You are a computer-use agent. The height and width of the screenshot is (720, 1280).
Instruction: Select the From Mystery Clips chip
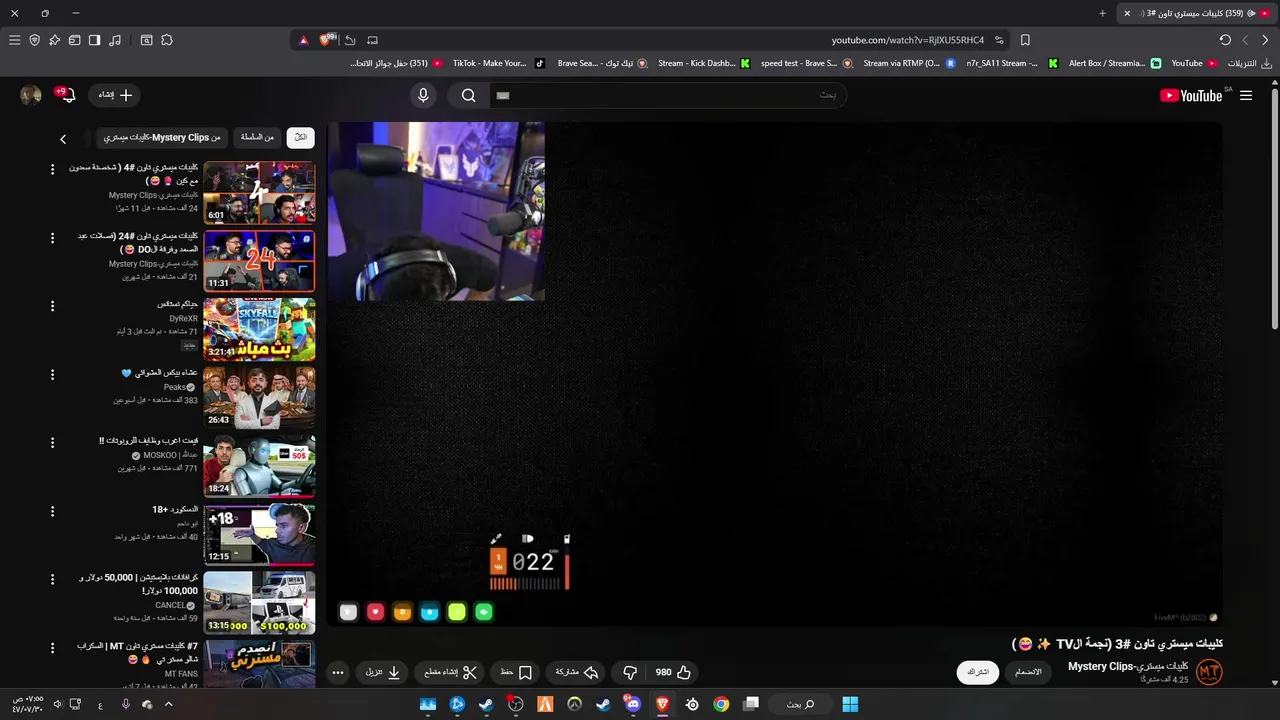point(162,137)
